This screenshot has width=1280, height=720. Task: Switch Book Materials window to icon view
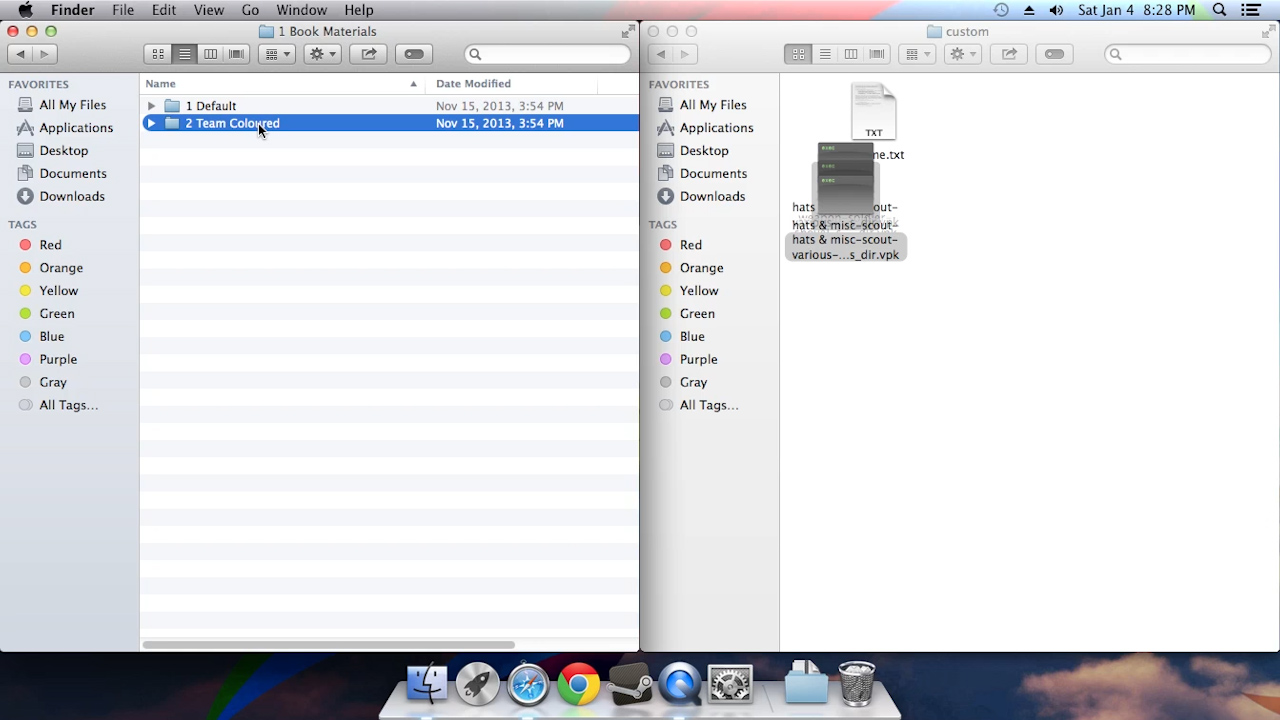coord(158,54)
